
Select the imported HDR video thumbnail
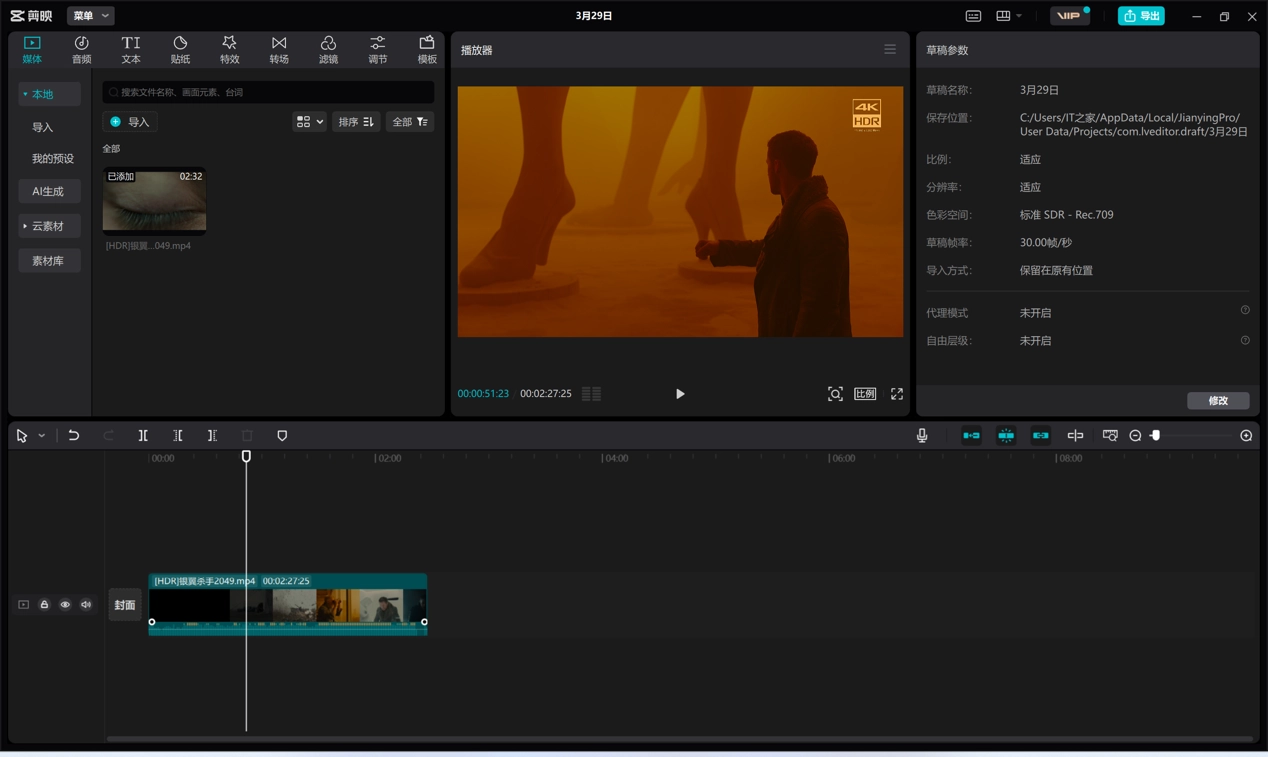click(x=154, y=200)
